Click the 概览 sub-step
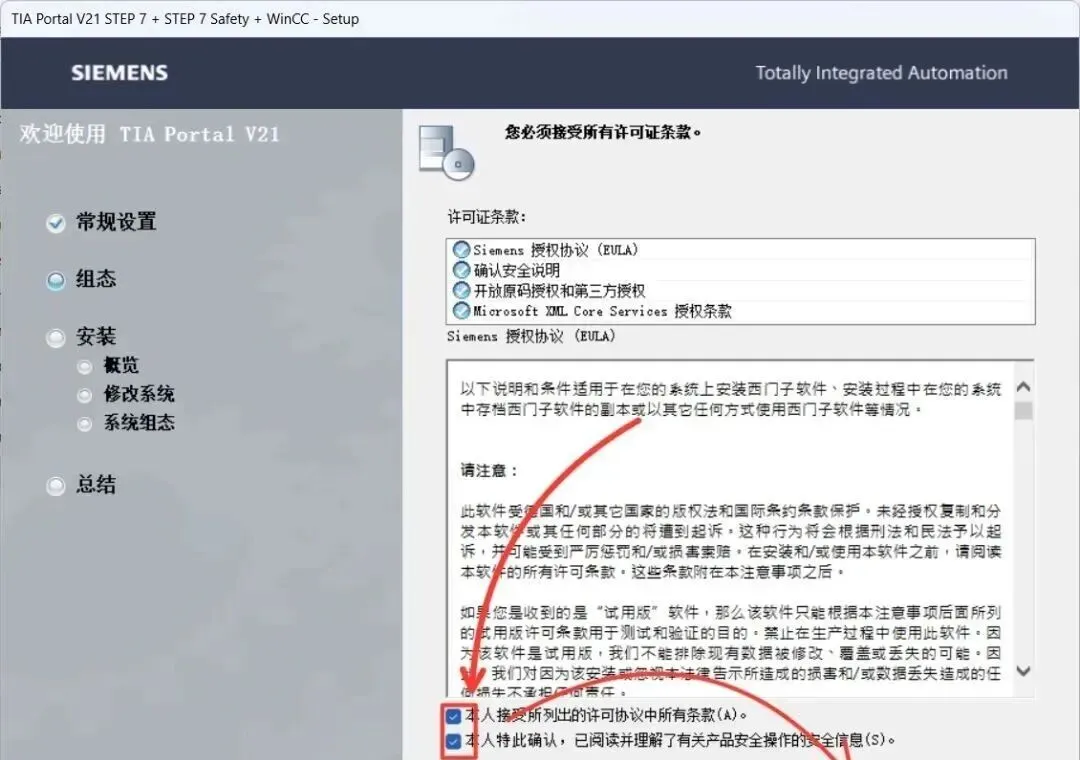Screen dimensions: 1080x760 121,365
